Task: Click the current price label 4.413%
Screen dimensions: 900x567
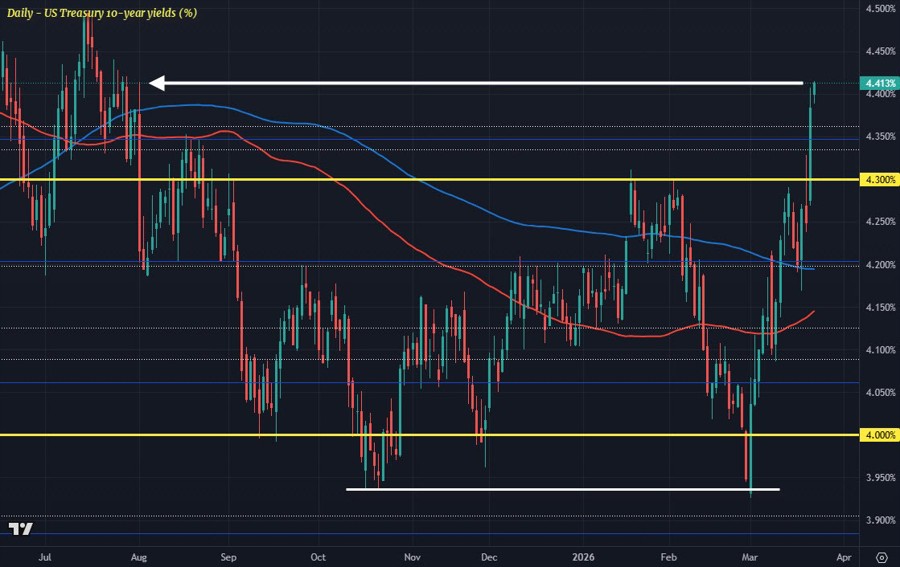Action: click(879, 84)
